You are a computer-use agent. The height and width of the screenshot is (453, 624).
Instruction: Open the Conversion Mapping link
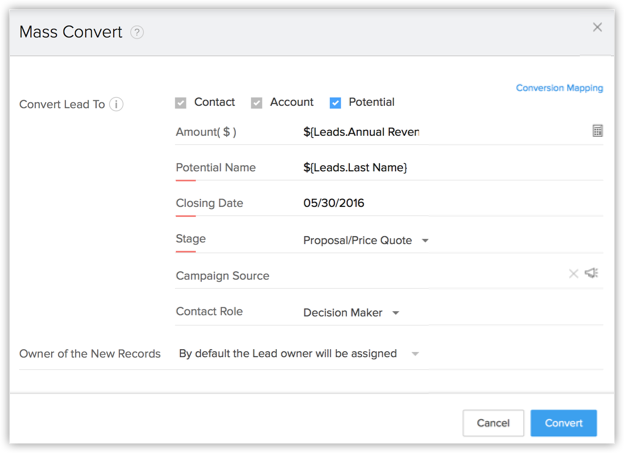pos(559,88)
